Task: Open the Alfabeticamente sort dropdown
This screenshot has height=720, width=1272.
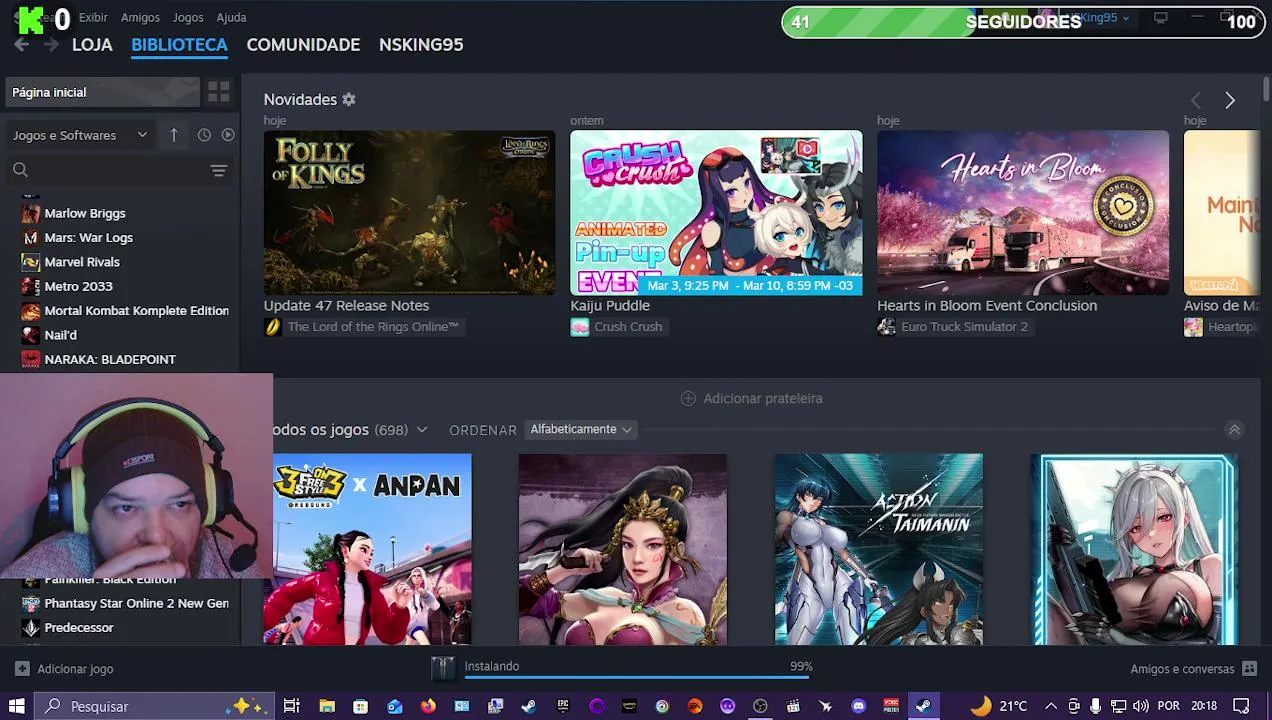Action: [581, 429]
